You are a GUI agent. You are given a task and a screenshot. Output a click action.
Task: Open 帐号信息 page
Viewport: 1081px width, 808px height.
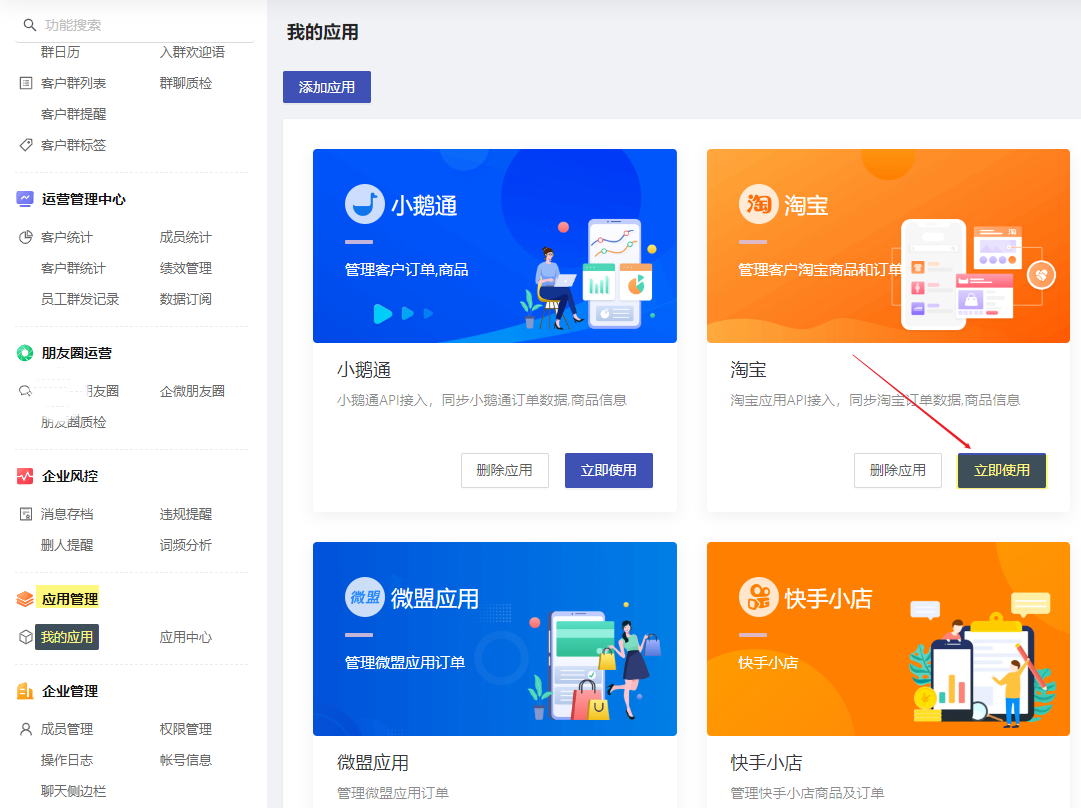click(186, 760)
